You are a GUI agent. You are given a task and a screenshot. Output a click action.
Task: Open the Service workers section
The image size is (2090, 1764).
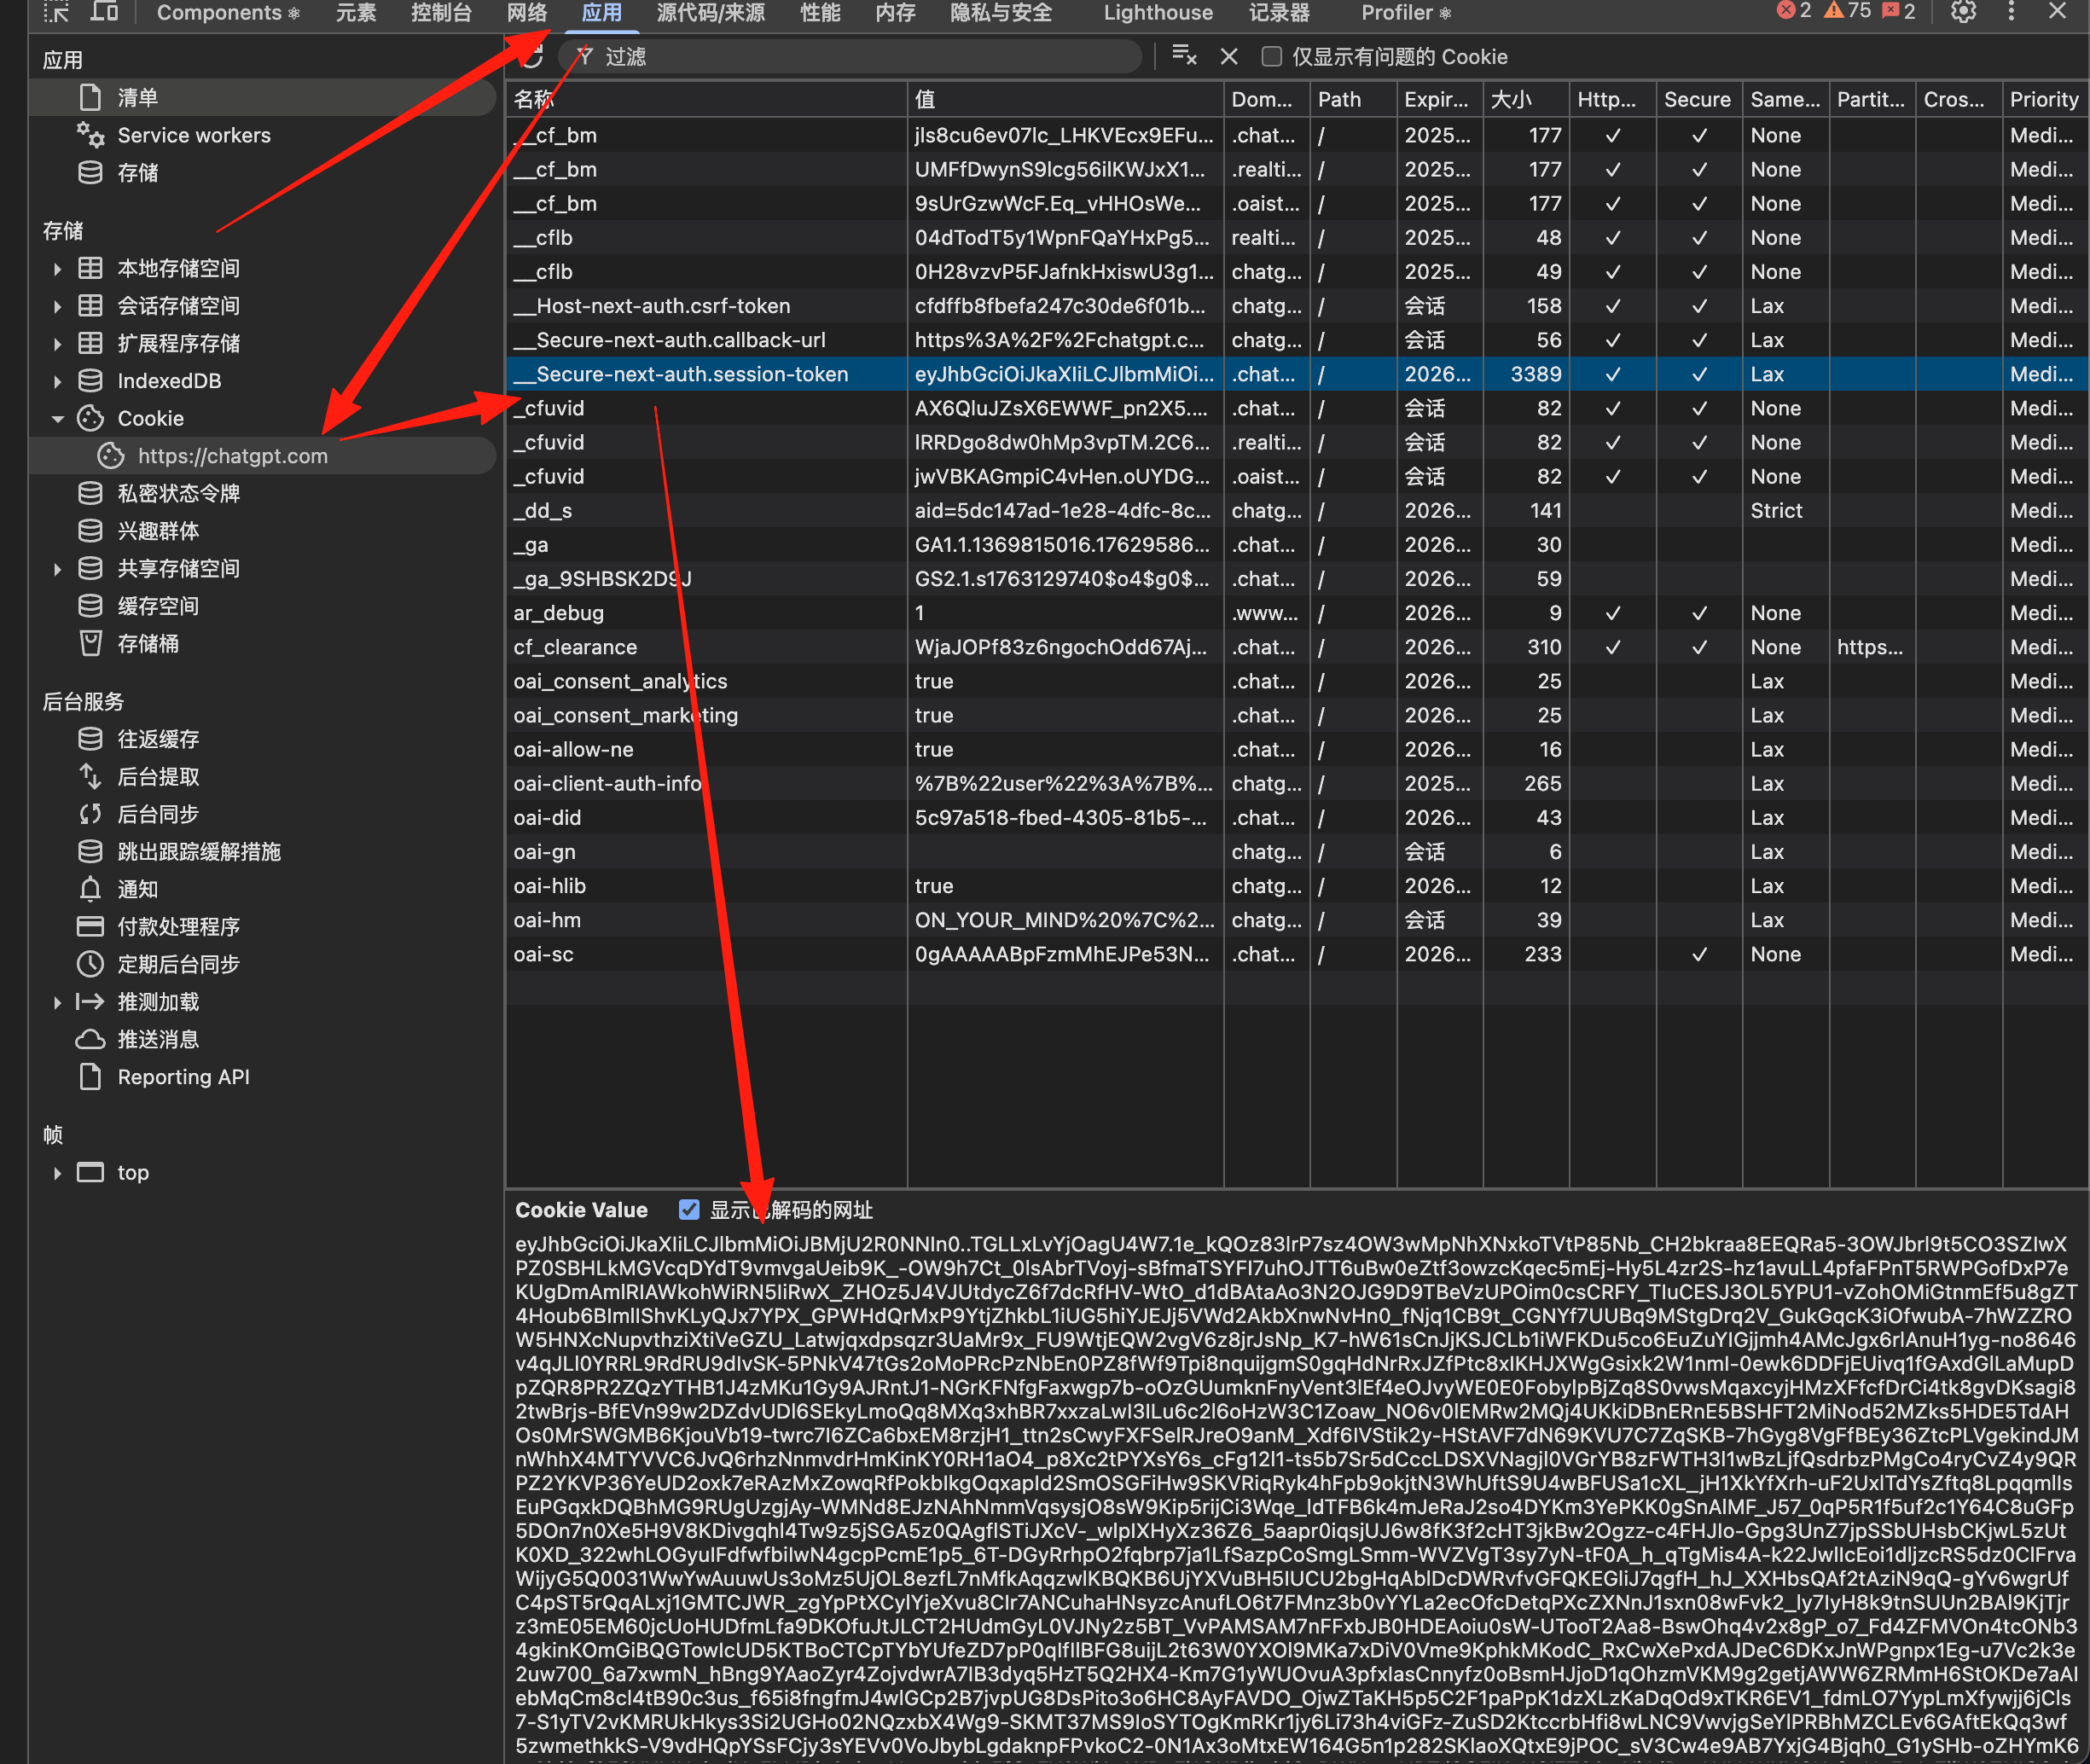(193, 135)
